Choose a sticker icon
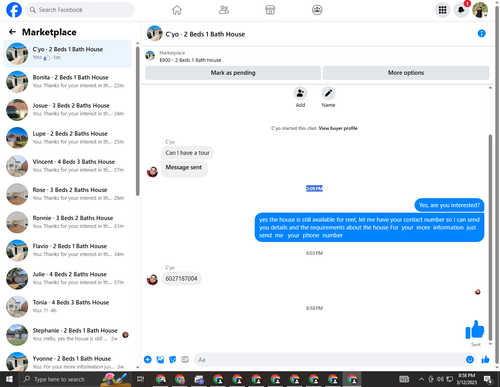The height and width of the screenshot is (387, 500). pos(173,360)
